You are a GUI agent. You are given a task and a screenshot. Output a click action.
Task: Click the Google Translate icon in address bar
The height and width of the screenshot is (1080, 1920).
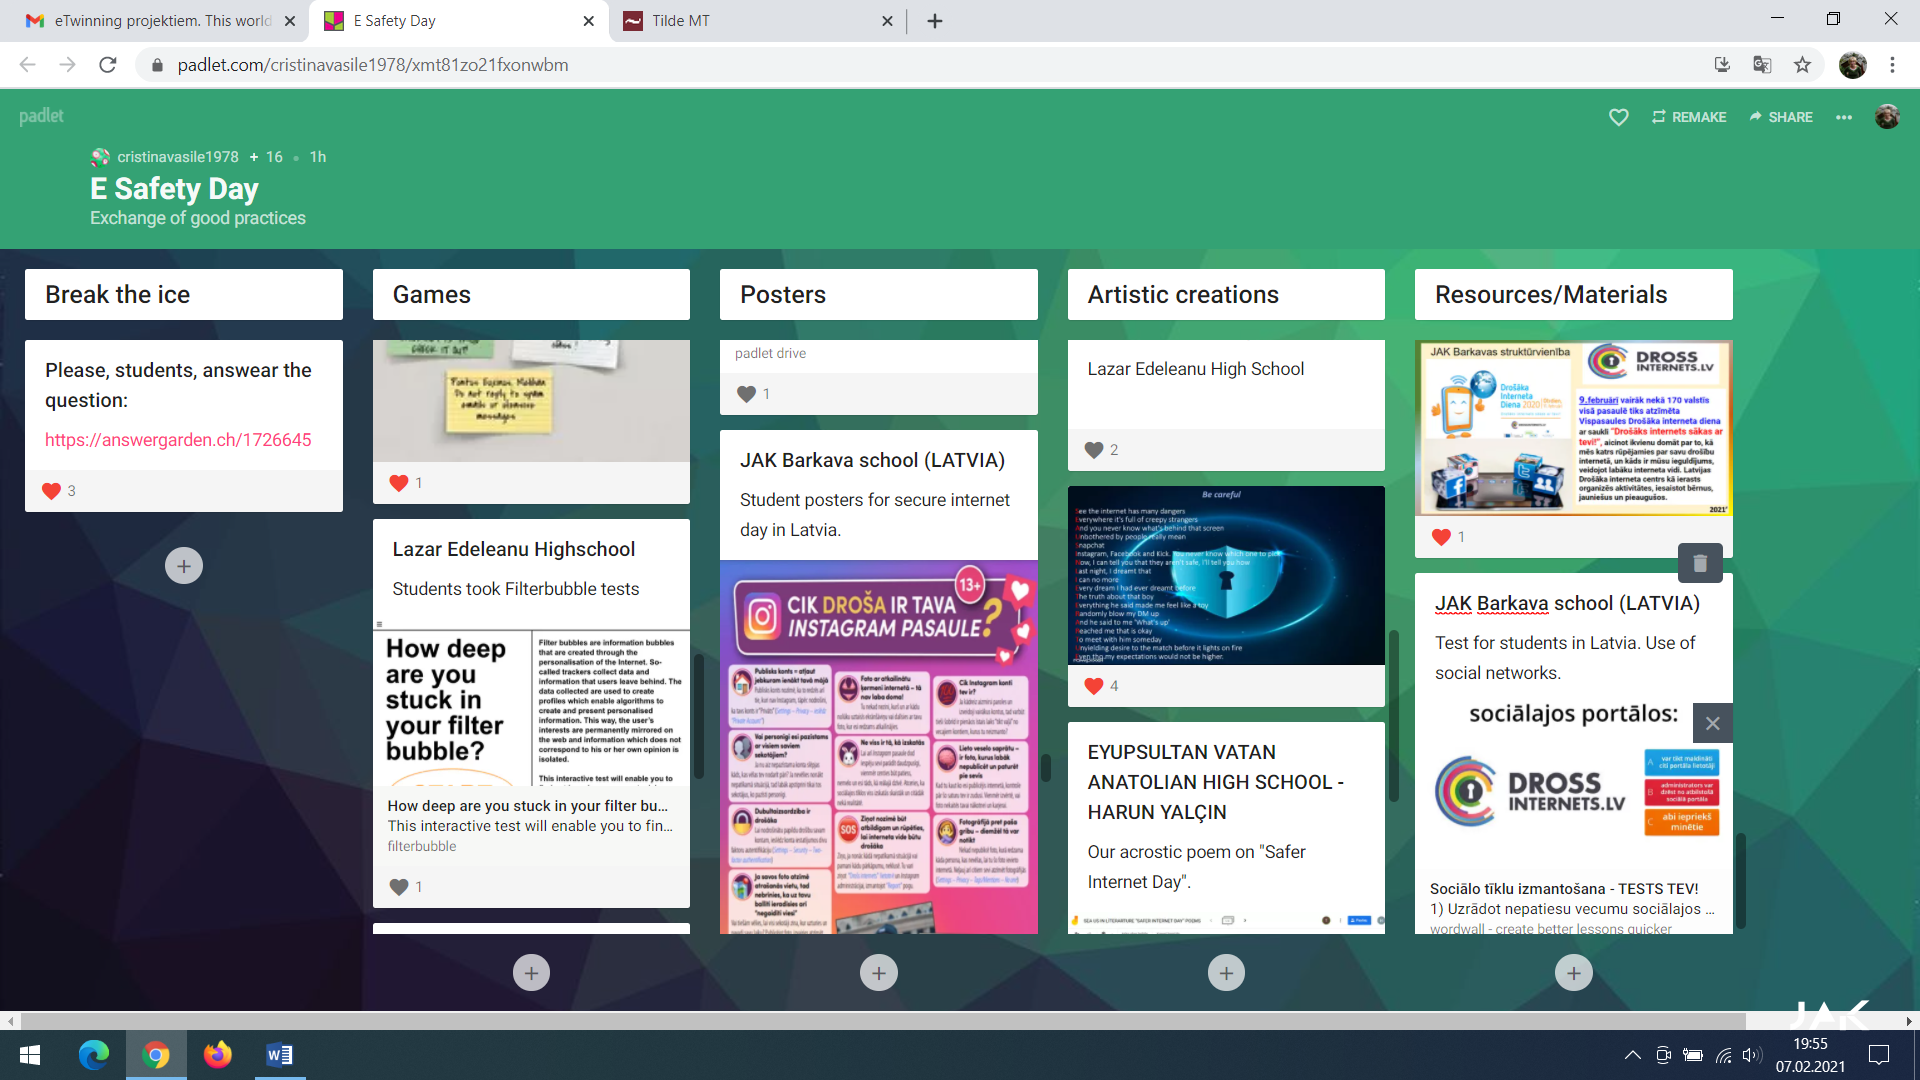tap(1762, 65)
